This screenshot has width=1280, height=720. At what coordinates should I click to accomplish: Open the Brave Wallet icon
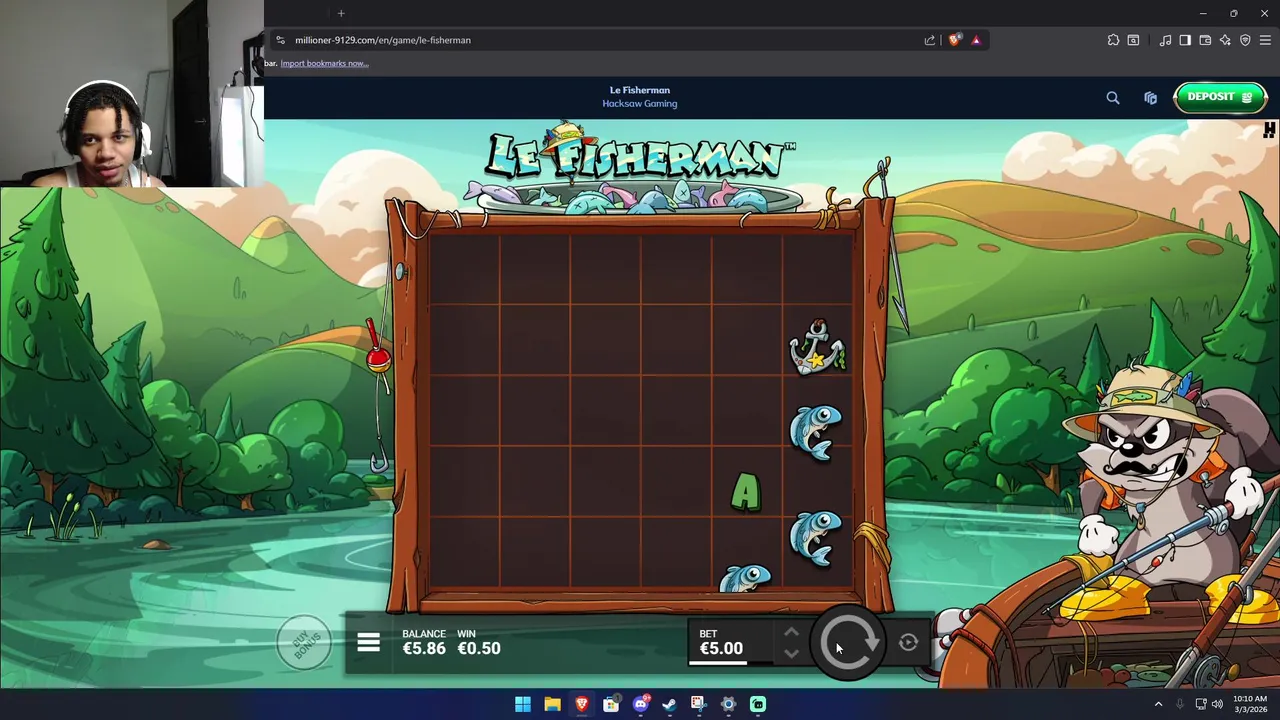[x=1205, y=40]
